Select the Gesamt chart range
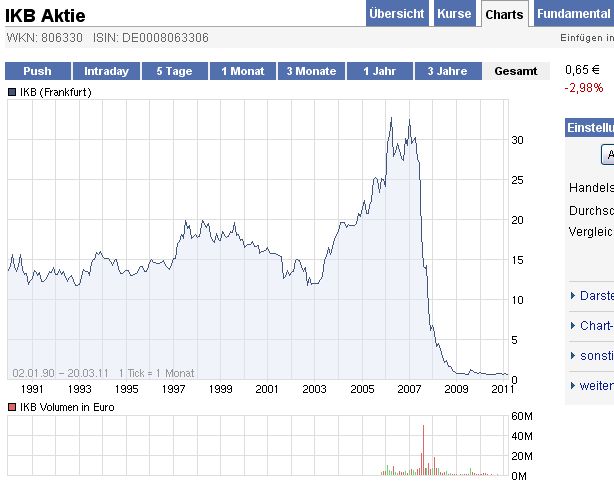Screen dimensions: 614x486 tap(516, 71)
